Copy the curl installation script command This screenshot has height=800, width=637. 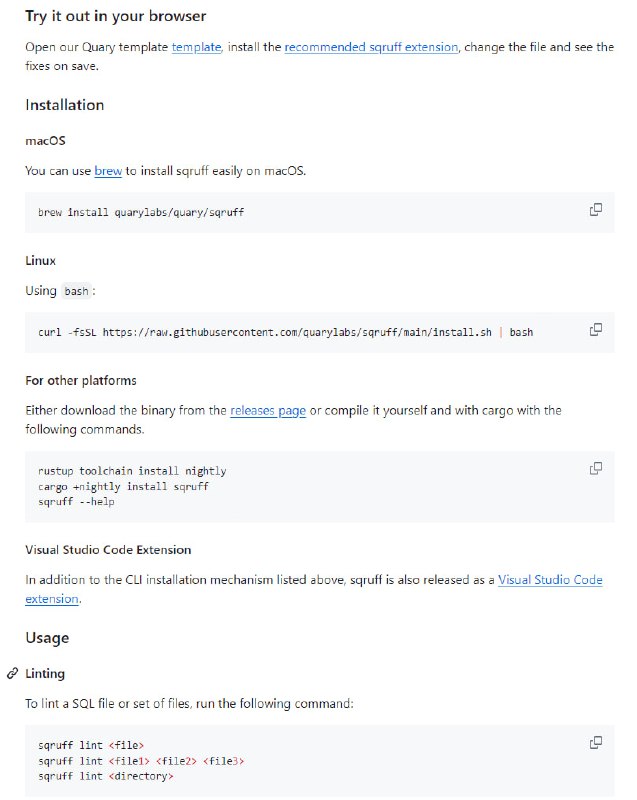pos(596,330)
